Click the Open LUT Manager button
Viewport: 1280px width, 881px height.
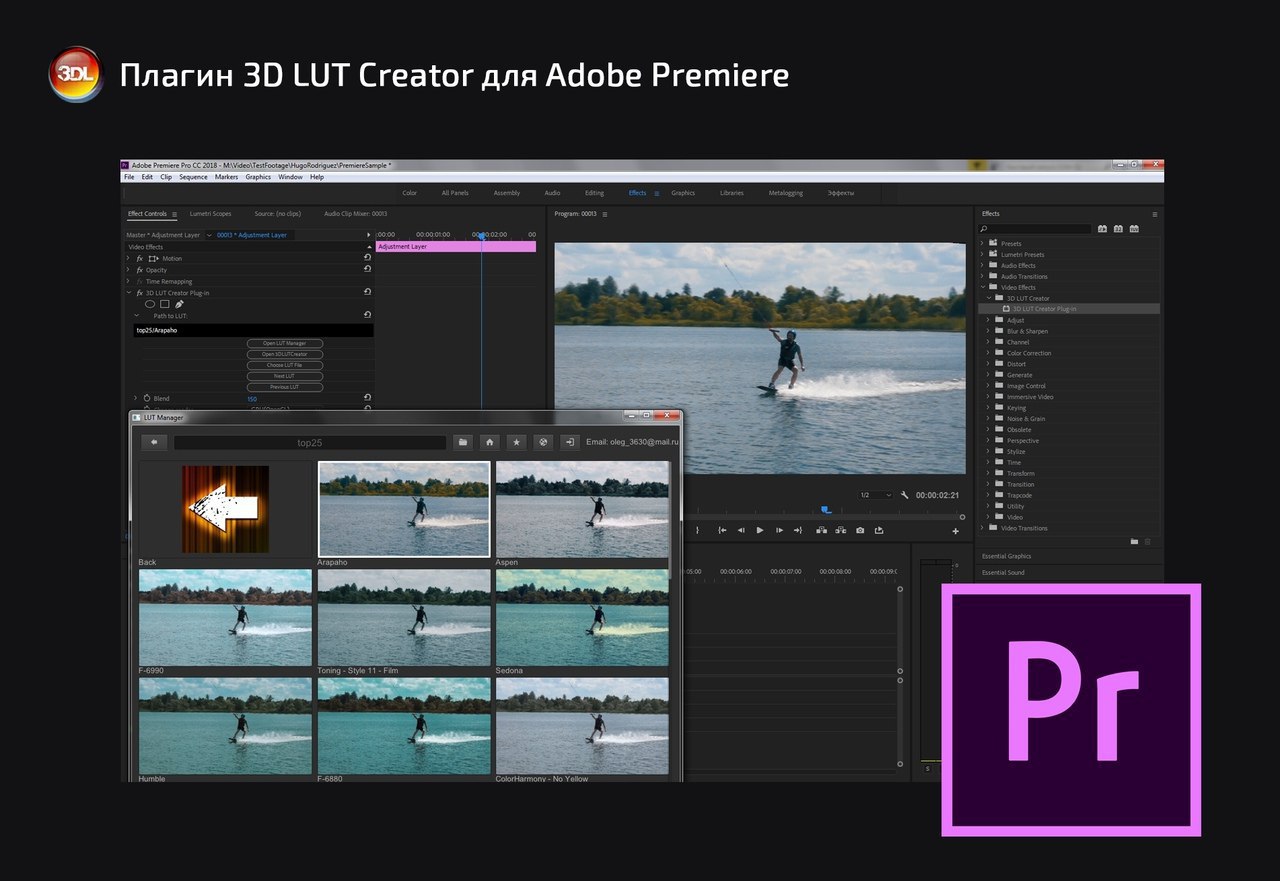pos(285,343)
